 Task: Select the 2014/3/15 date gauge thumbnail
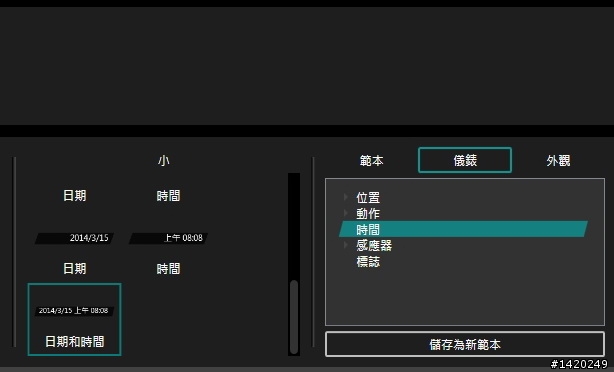coord(74,238)
